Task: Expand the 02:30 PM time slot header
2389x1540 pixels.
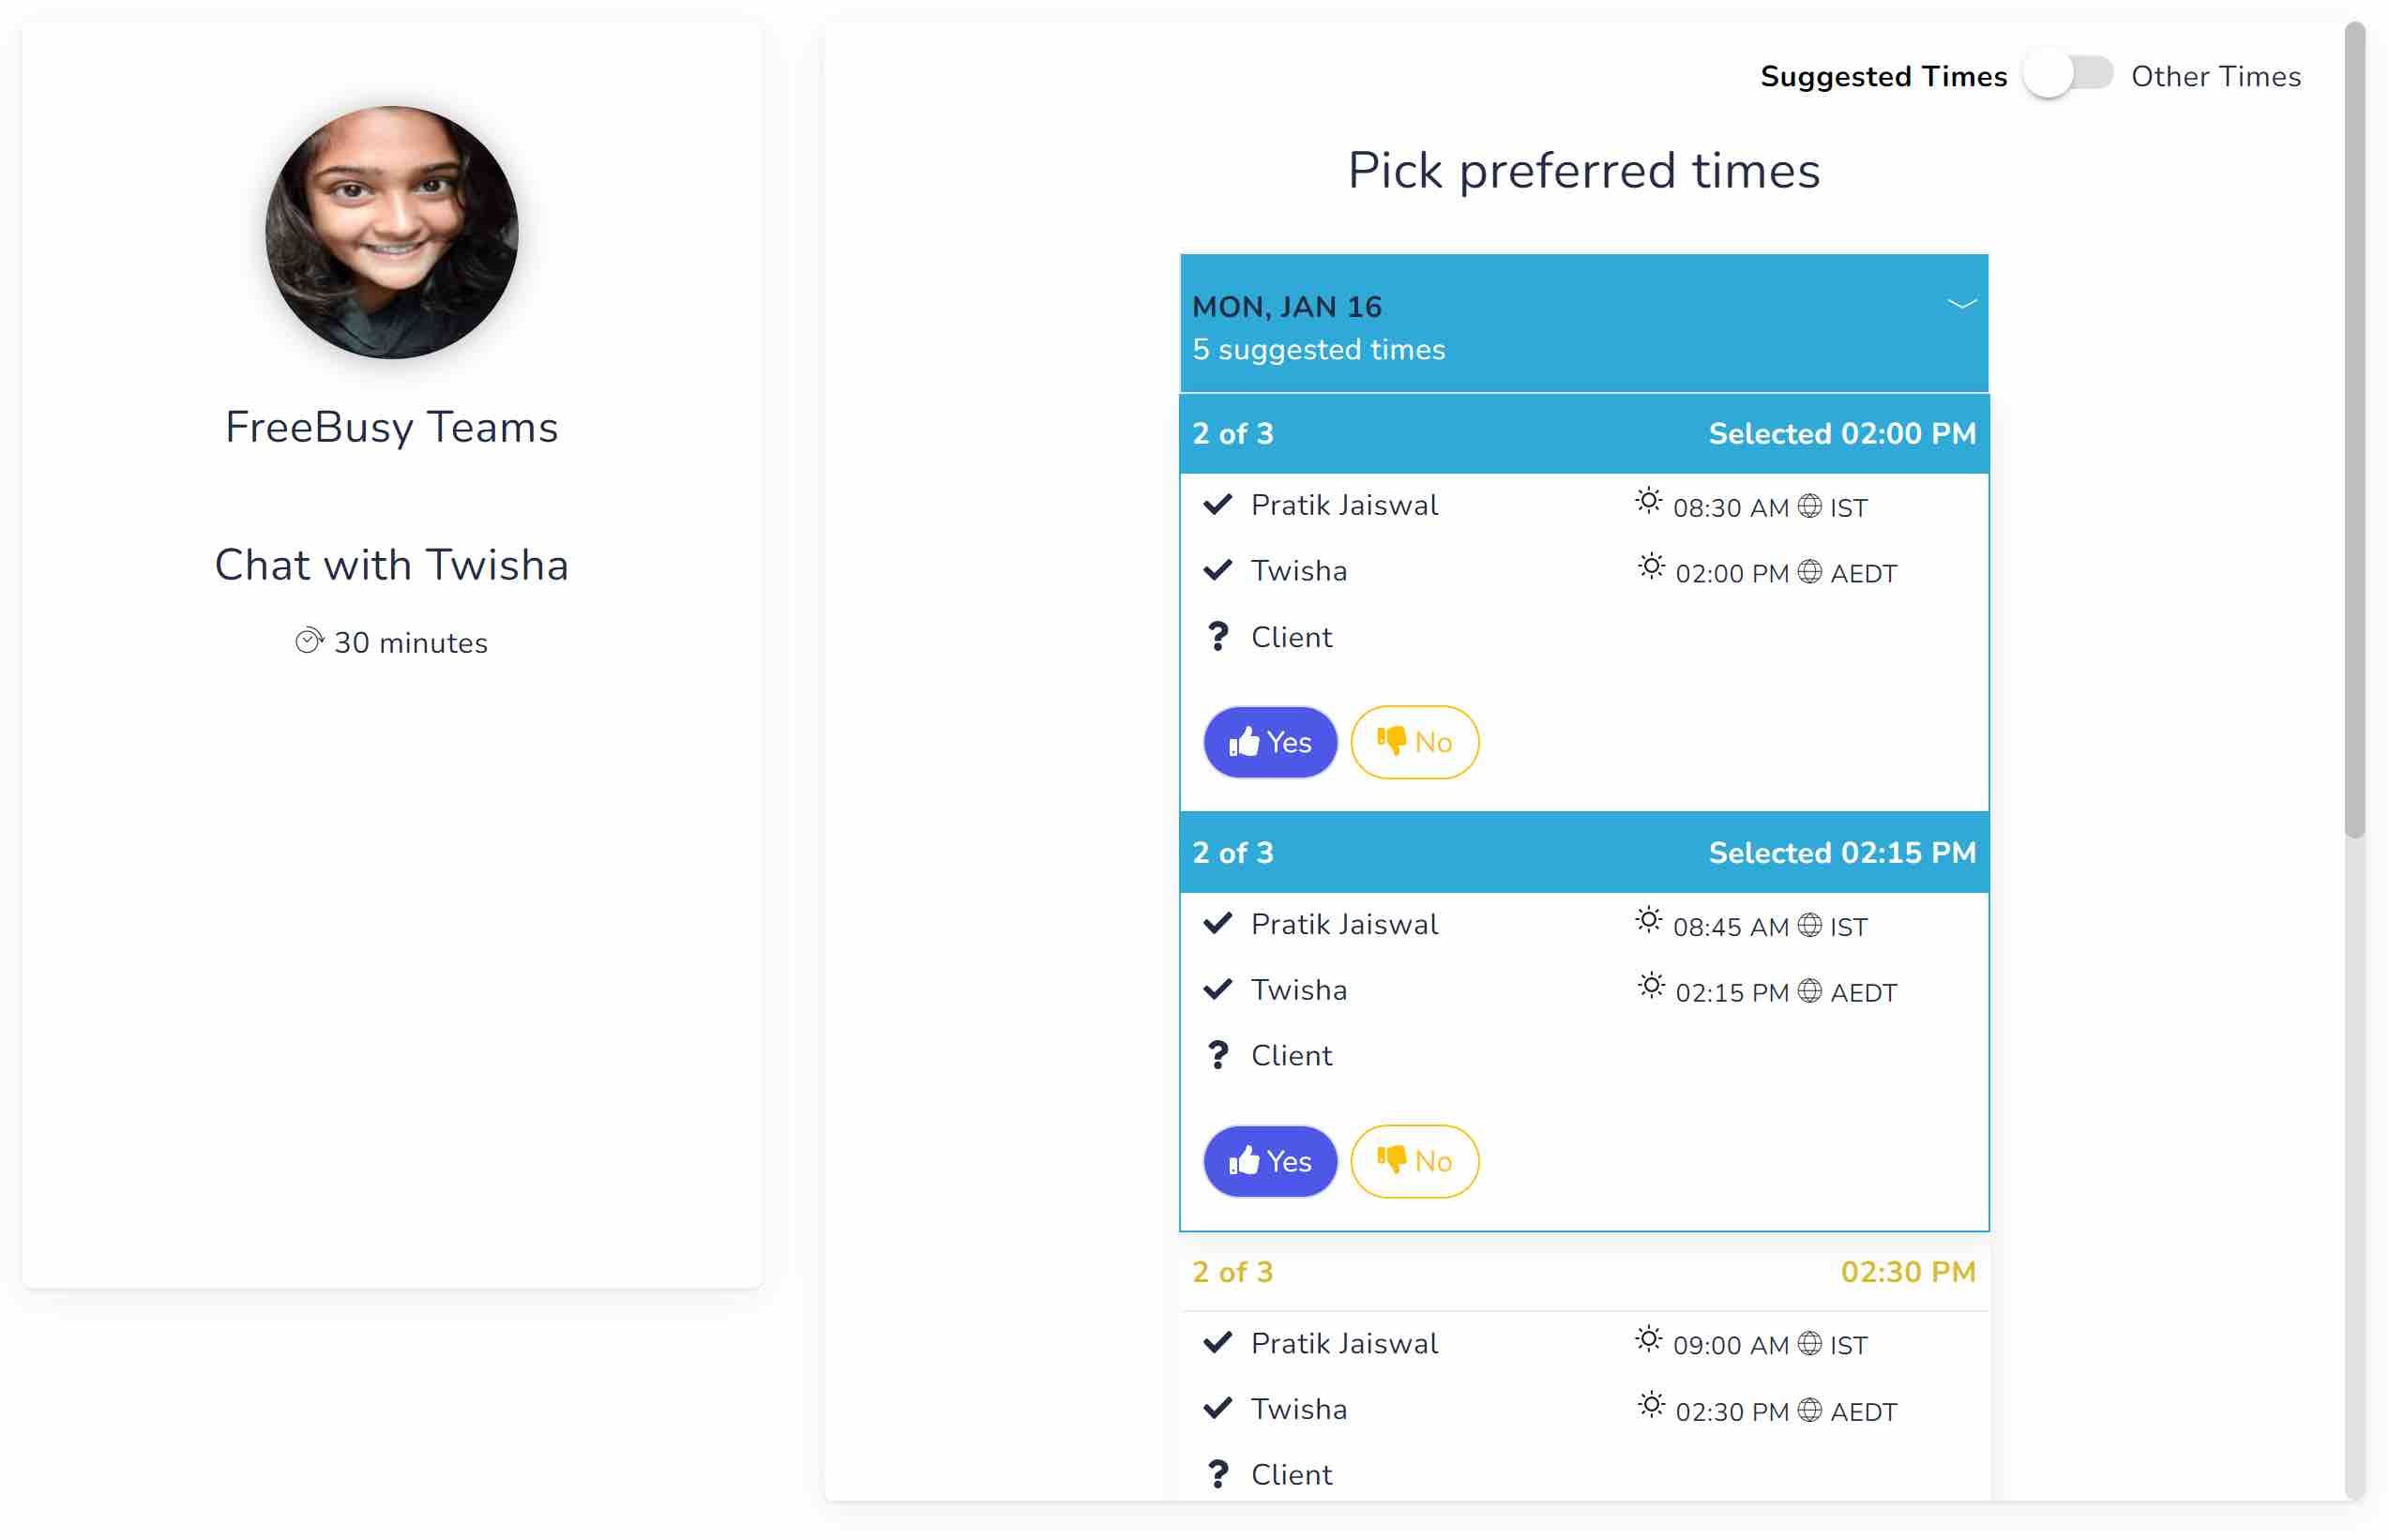Action: point(1583,1272)
